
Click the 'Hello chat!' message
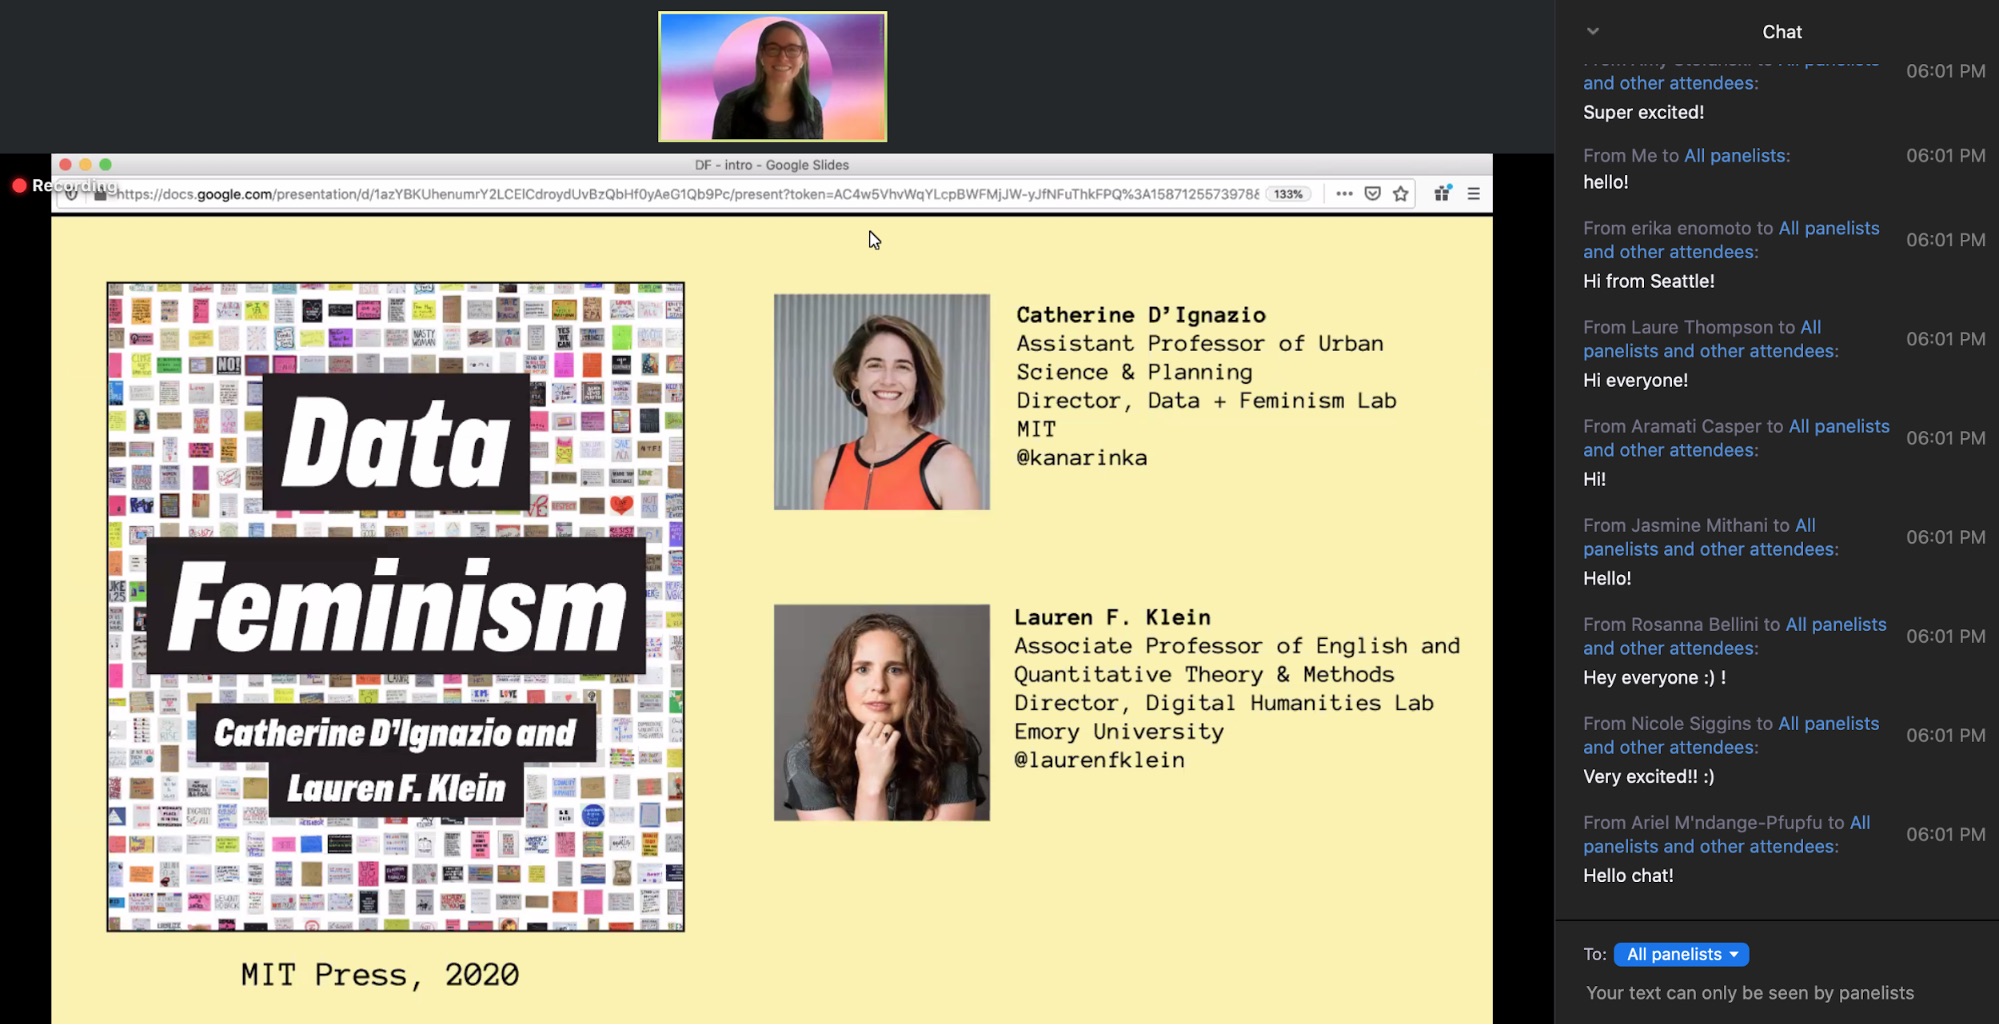tap(1628, 875)
